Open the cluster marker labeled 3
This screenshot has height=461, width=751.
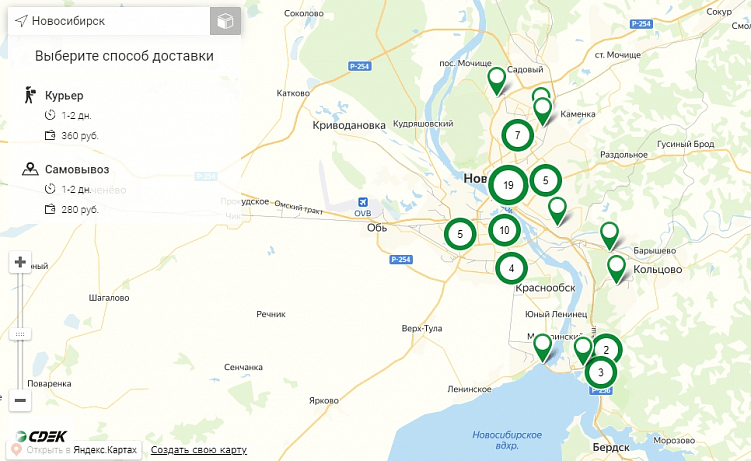tap(601, 372)
